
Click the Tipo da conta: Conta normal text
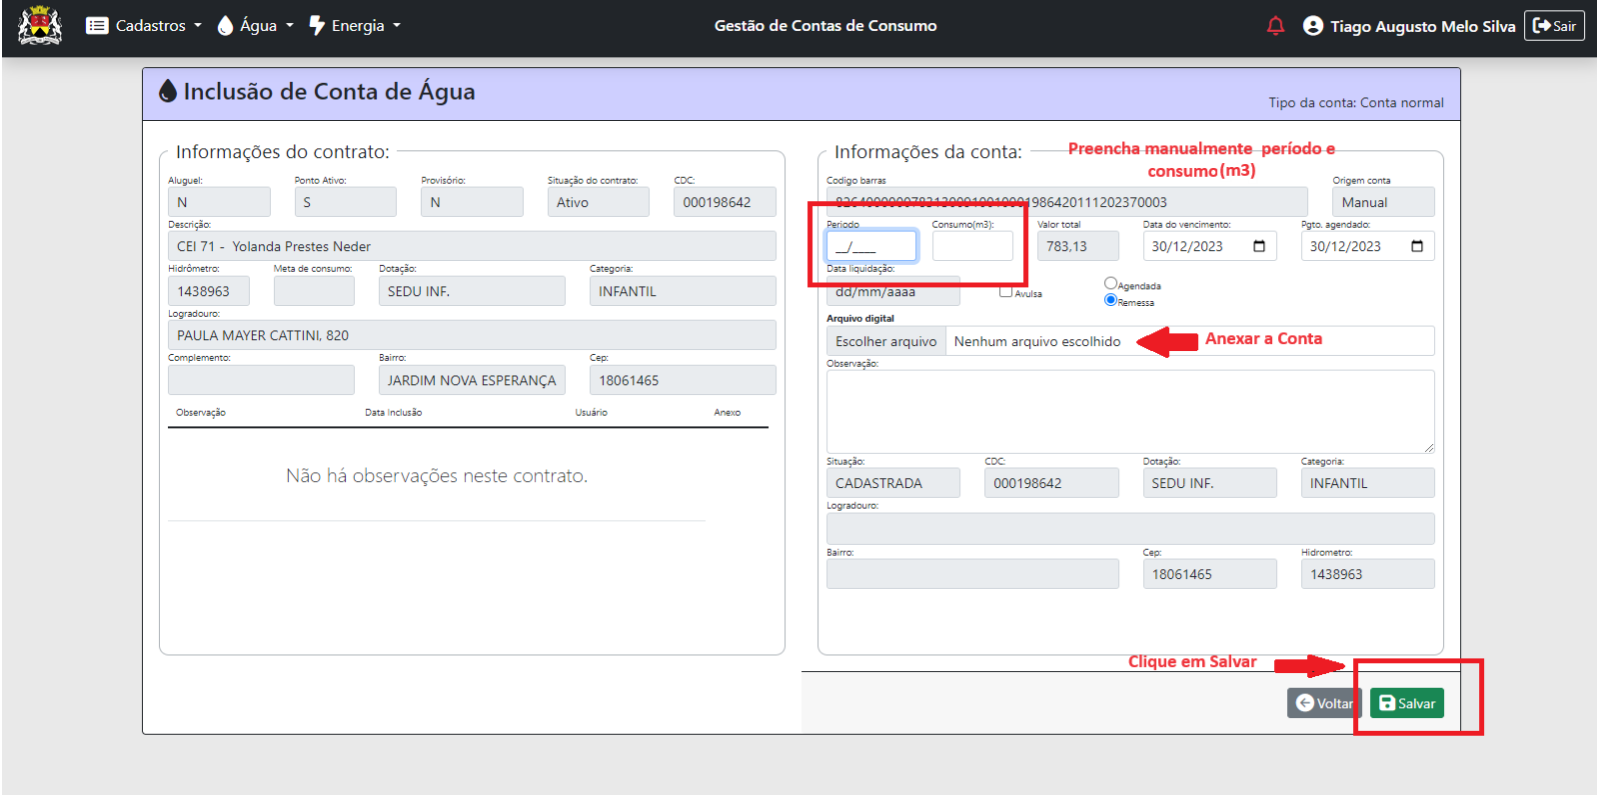tap(1356, 102)
